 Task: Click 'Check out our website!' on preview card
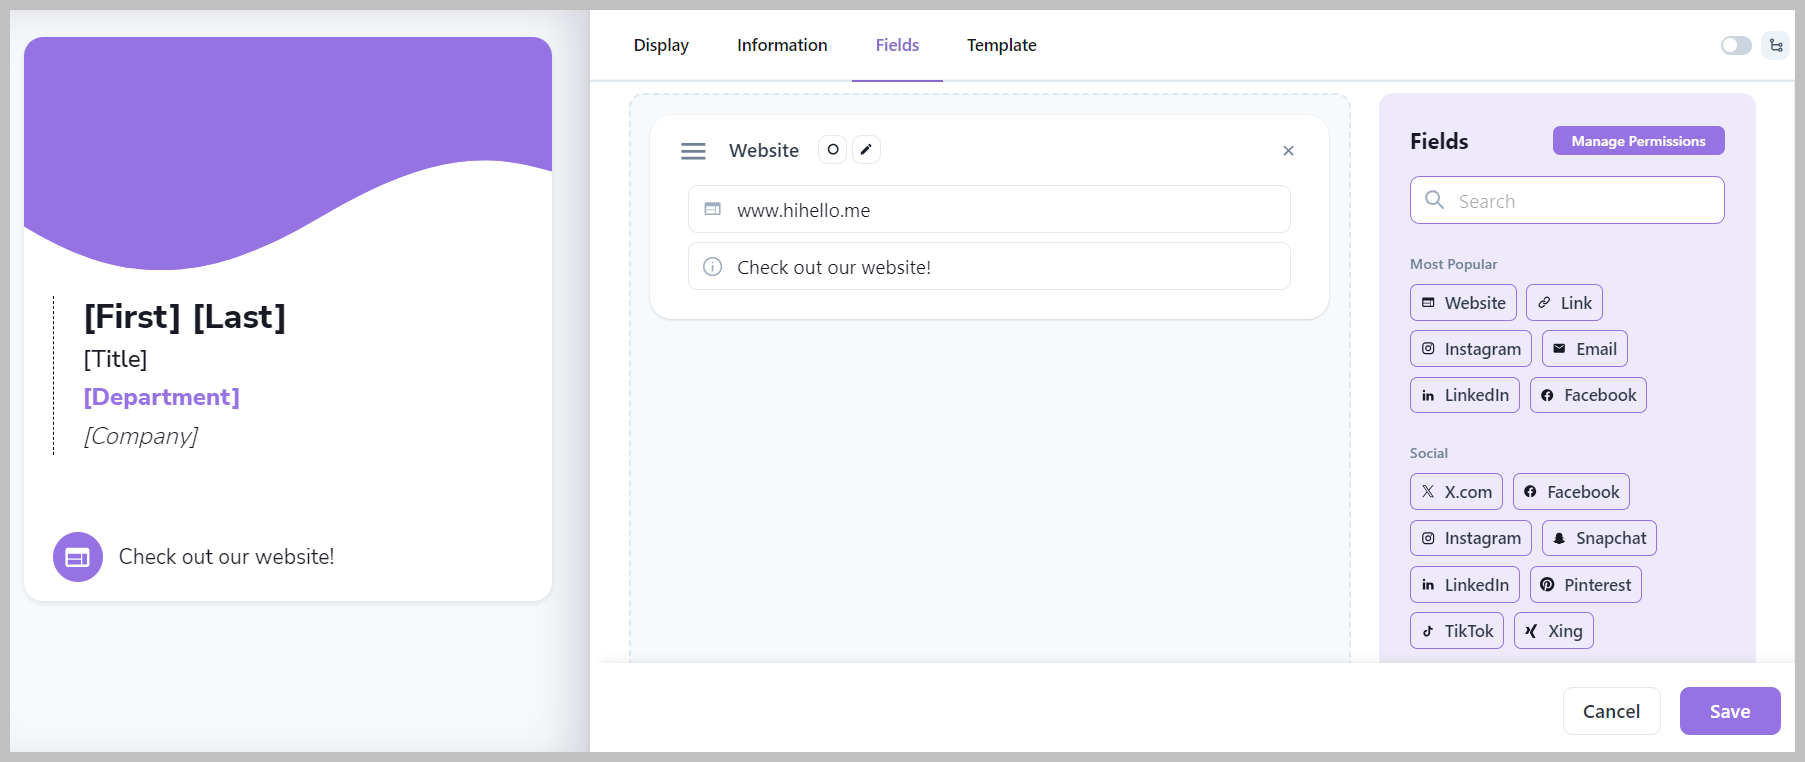pyautogui.click(x=226, y=557)
